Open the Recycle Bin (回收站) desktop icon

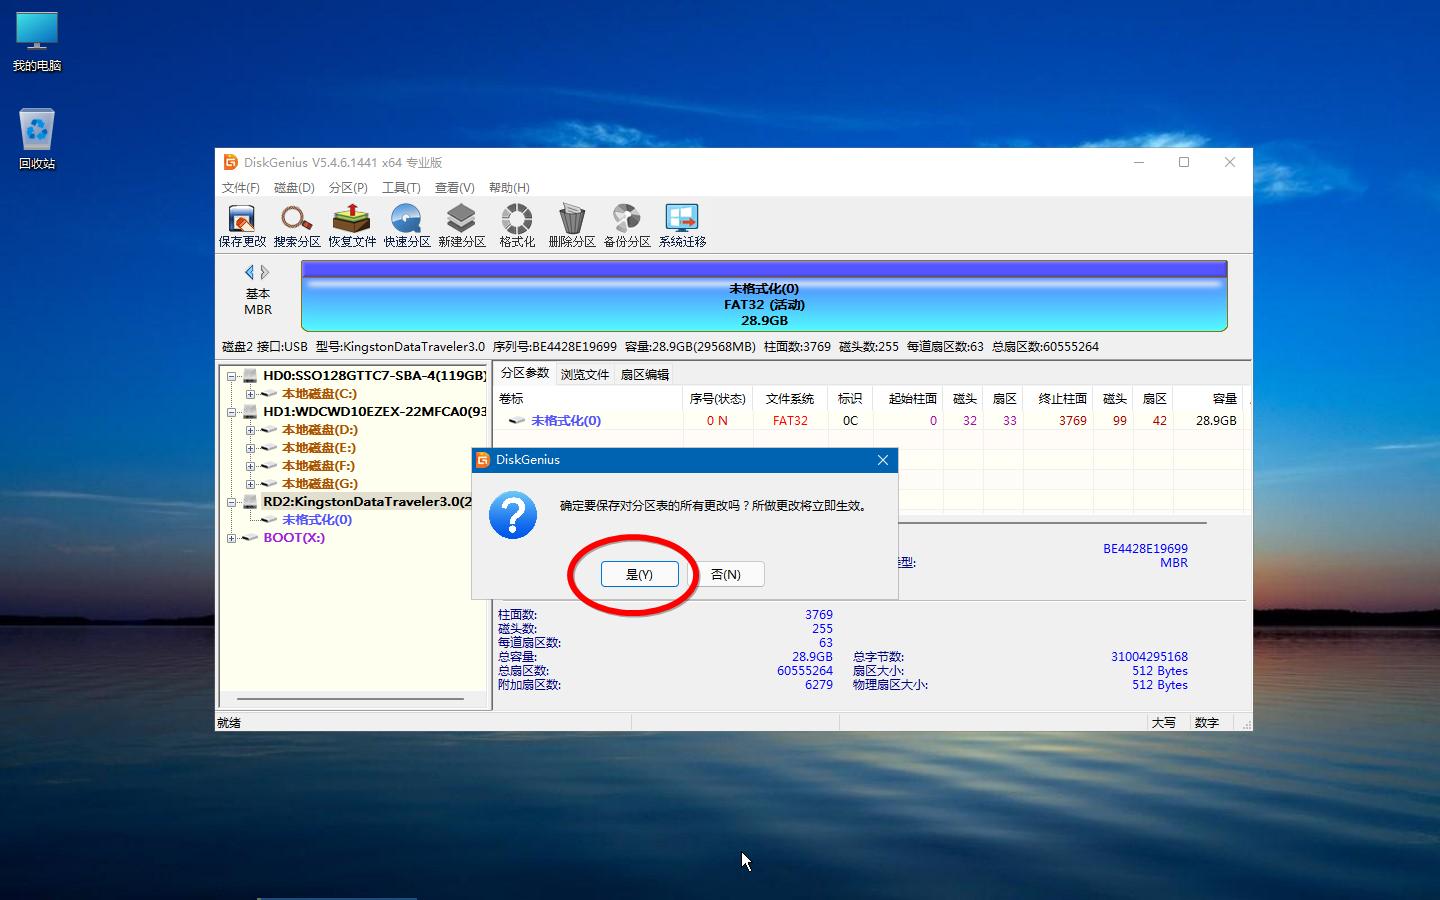(37, 139)
